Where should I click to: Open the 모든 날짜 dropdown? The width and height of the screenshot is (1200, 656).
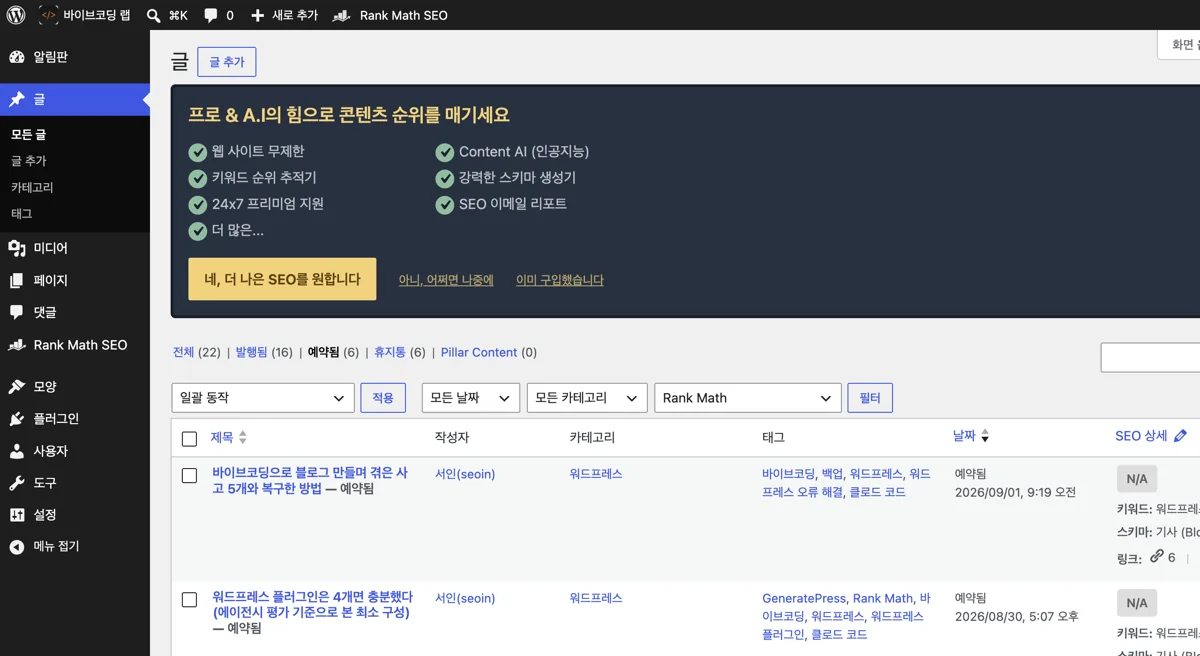pyautogui.click(x=471, y=398)
